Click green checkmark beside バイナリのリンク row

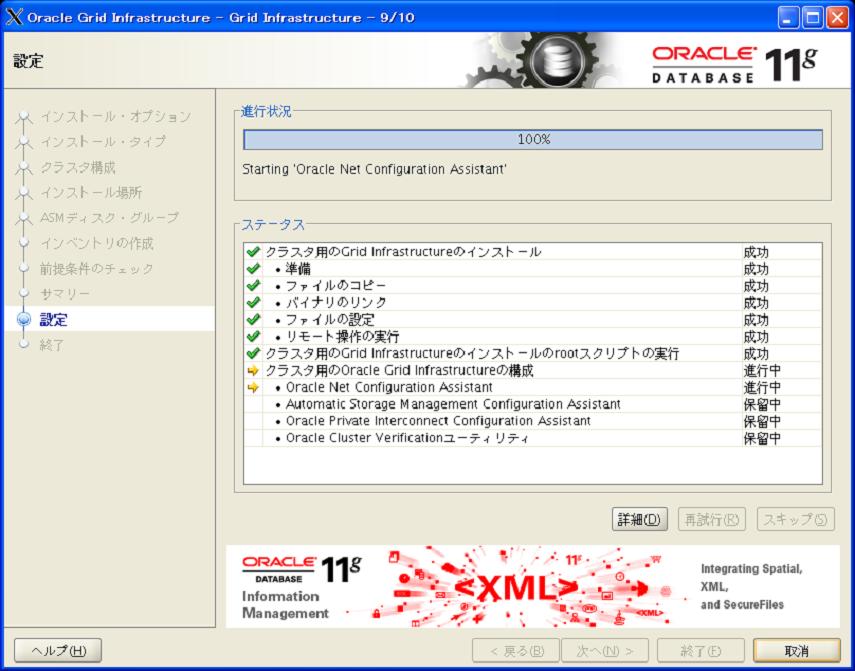pyautogui.click(x=253, y=303)
